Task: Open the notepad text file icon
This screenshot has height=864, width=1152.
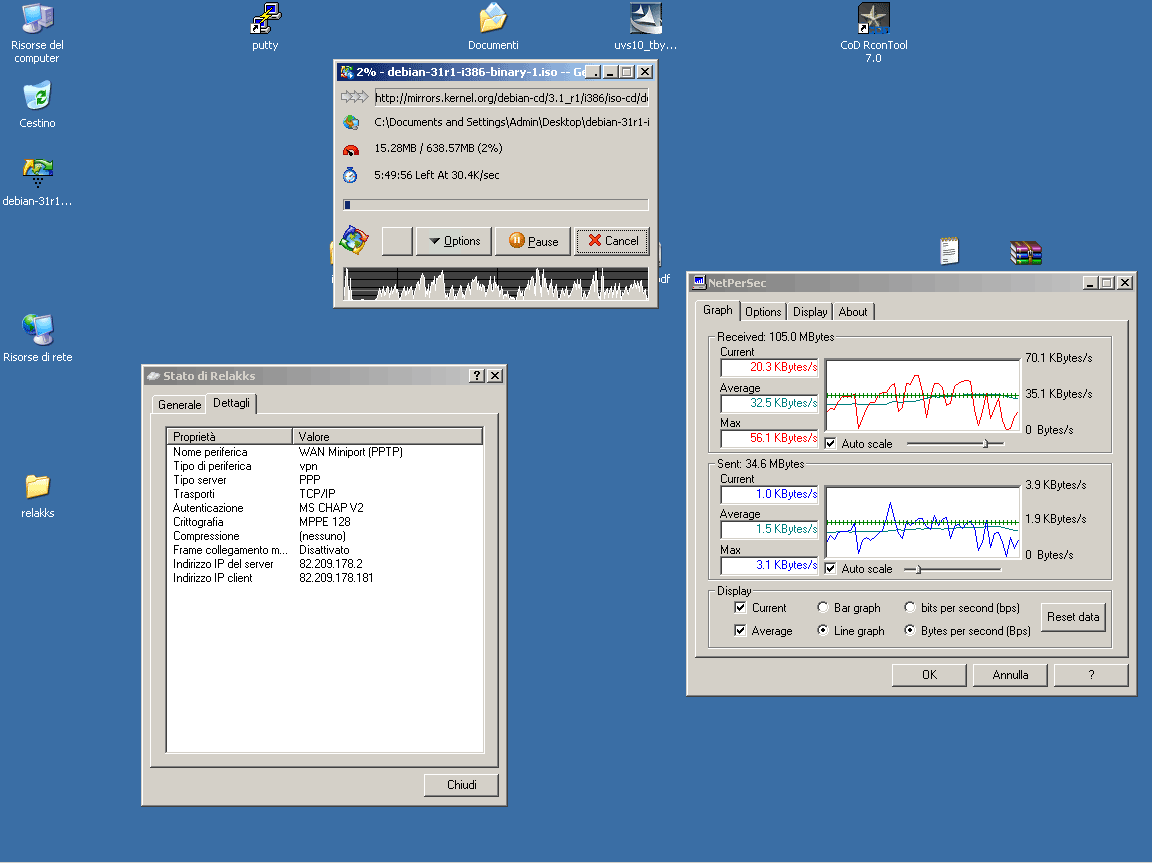Action: coord(949,251)
